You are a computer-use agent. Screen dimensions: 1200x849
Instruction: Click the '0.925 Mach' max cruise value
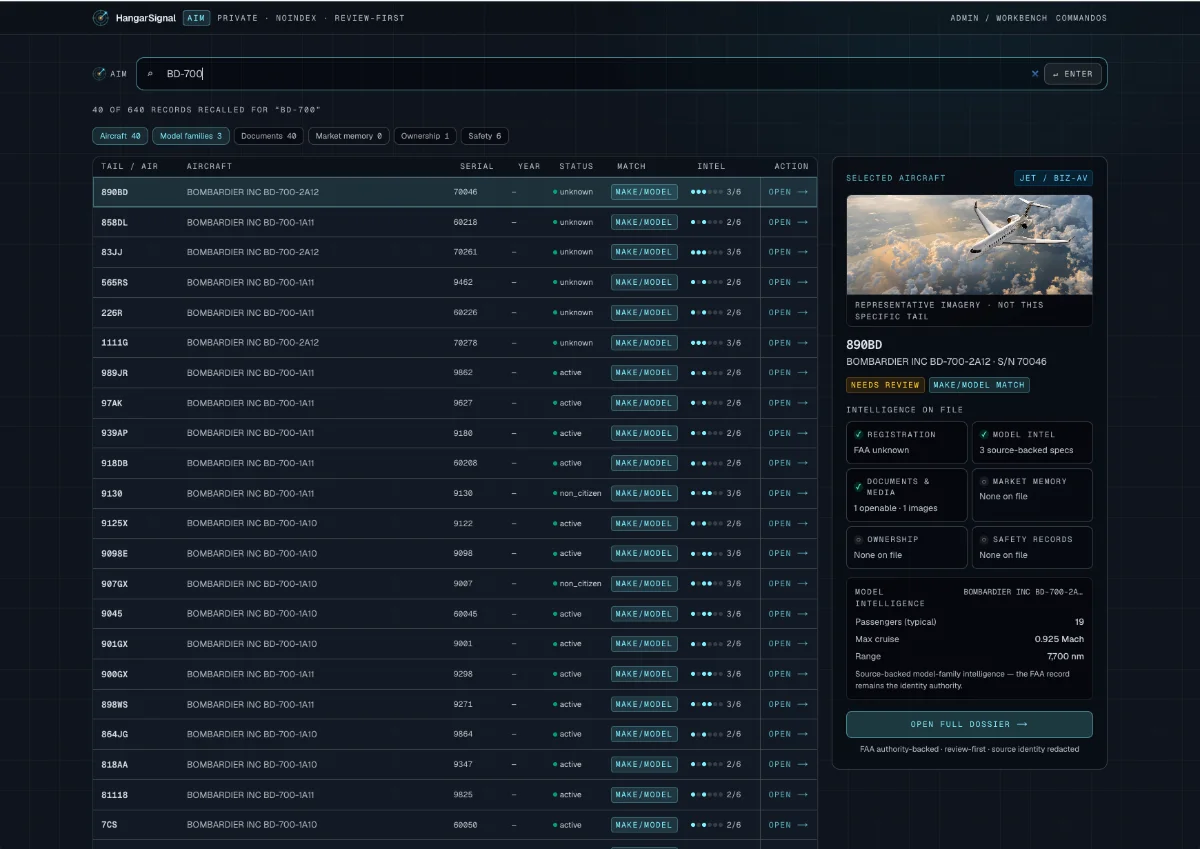pos(1059,639)
